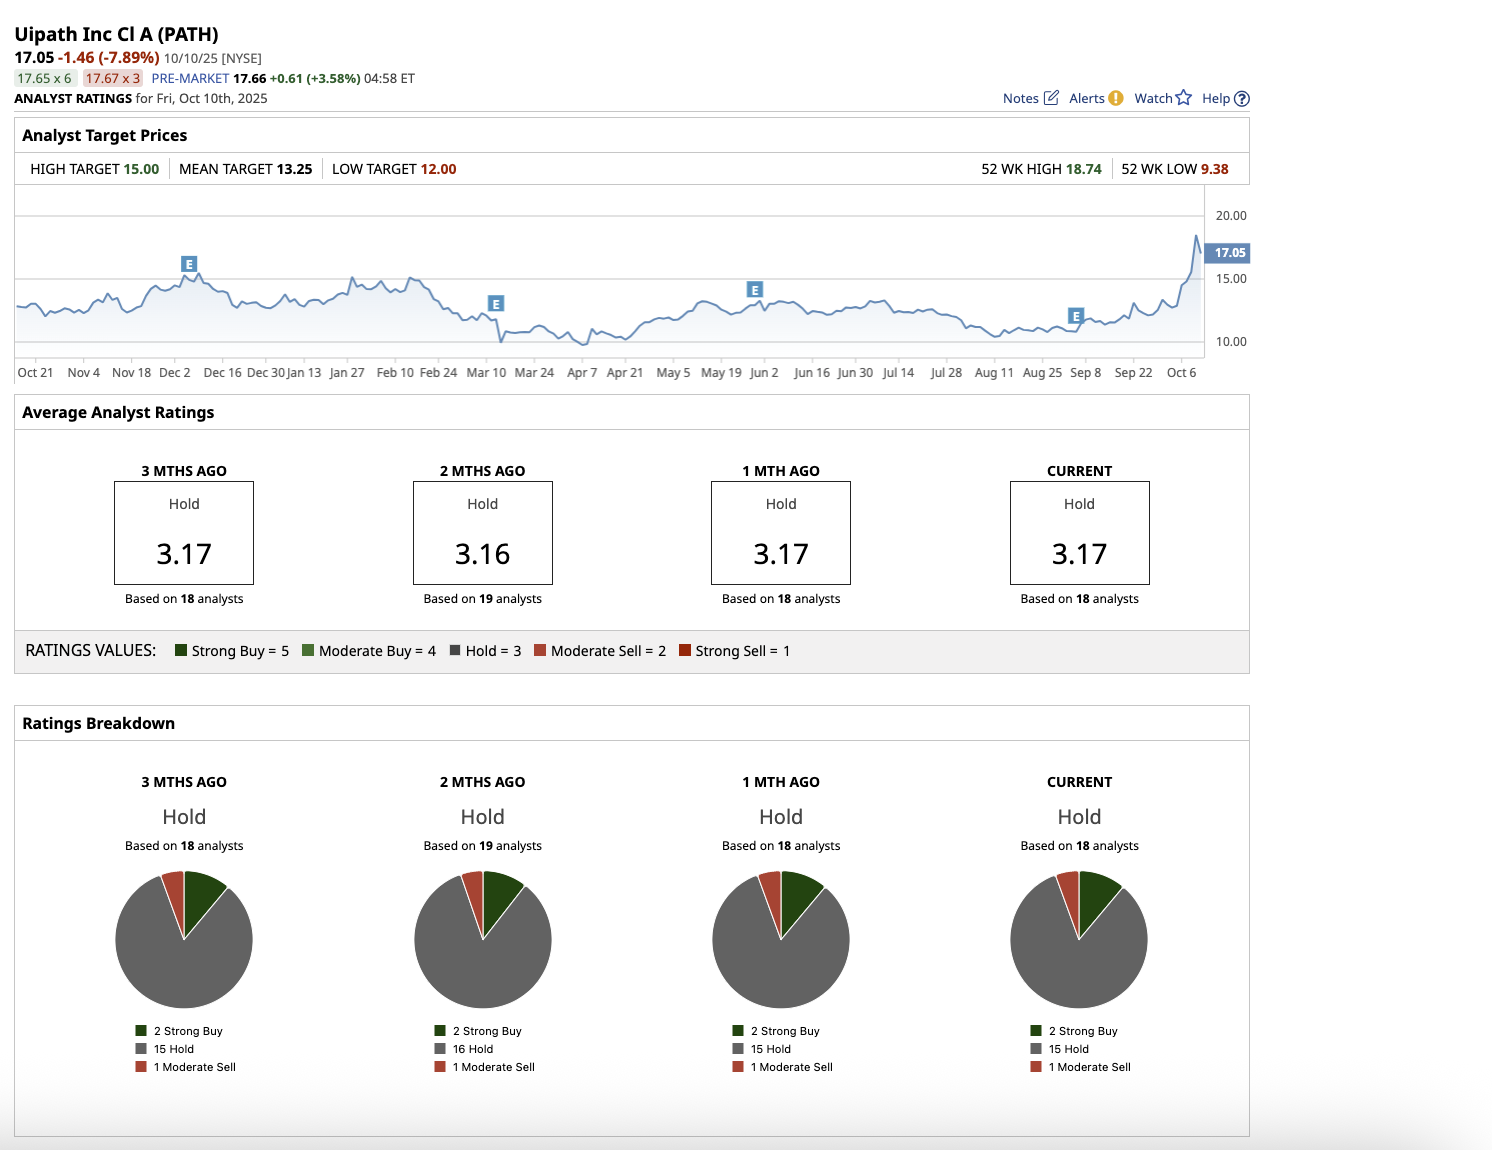The width and height of the screenshot is (1492, 1150).
Task: Click the Moderate Buy = 4 color swatch
Action: point(308,650)
